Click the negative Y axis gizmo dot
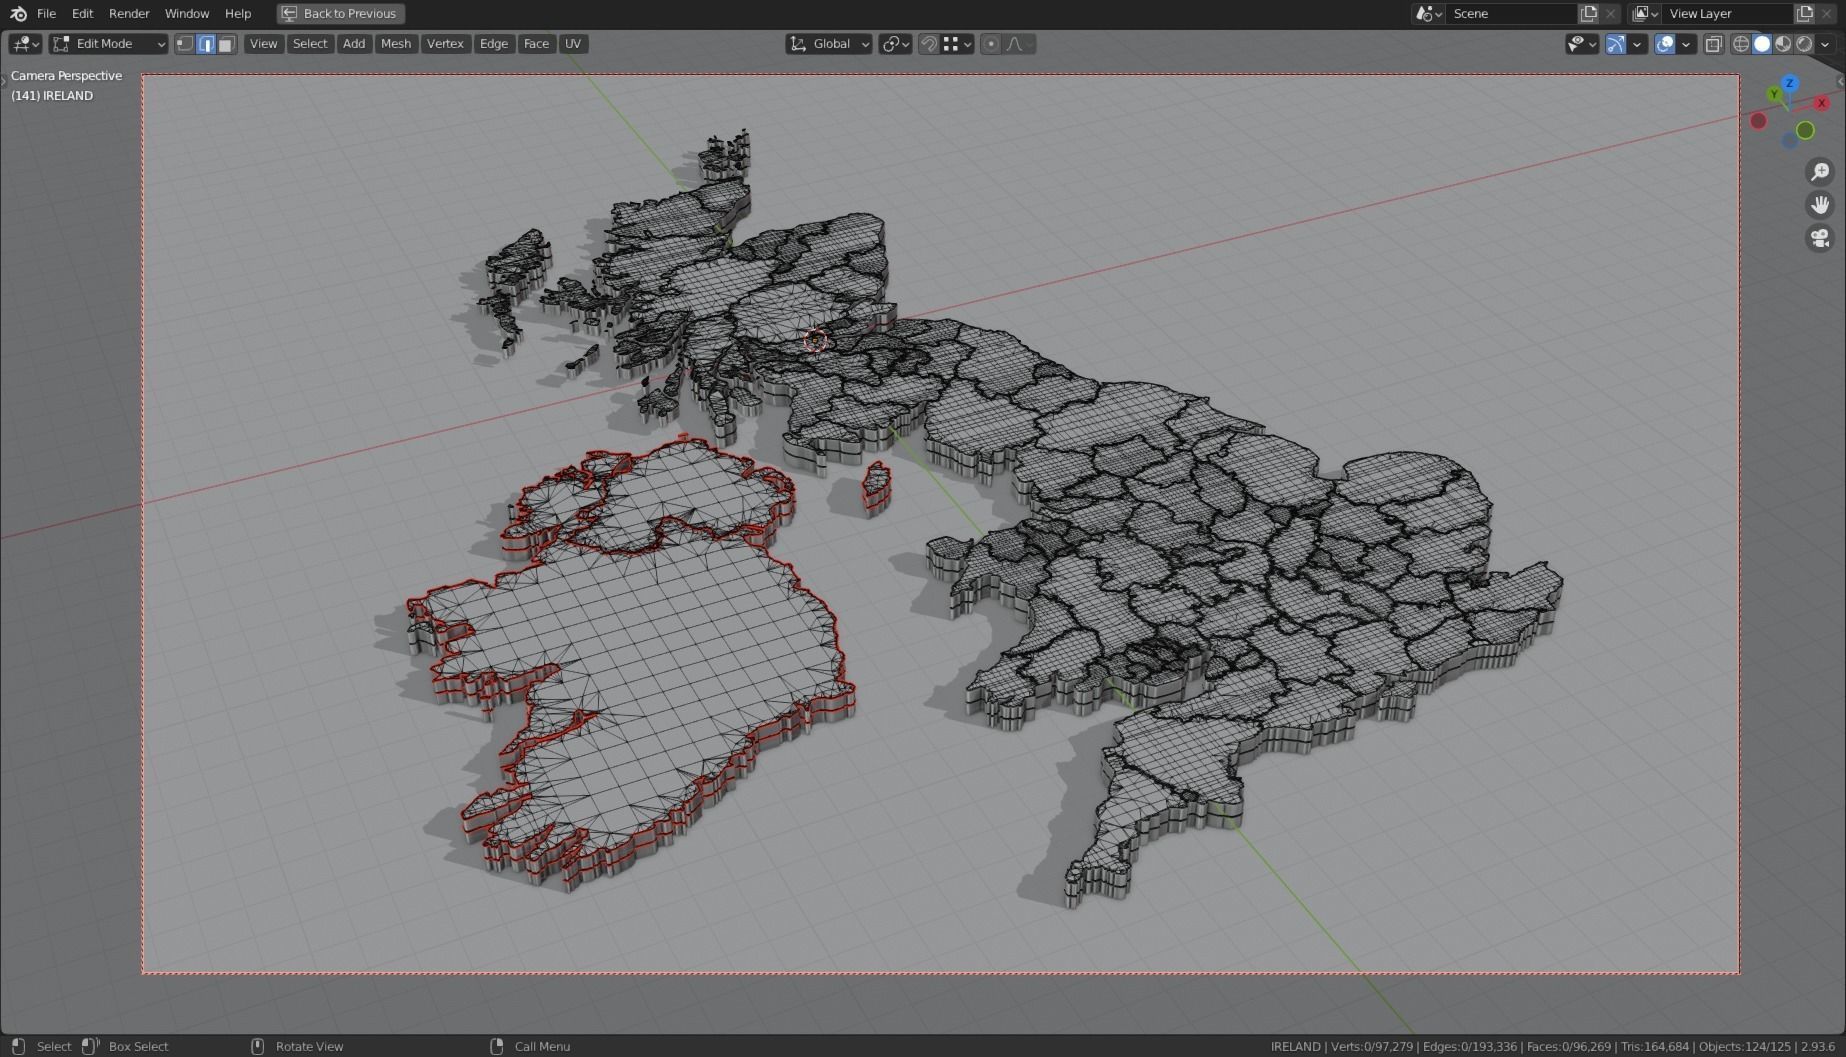The image size is (1846, 1057). pos(1805,130)
